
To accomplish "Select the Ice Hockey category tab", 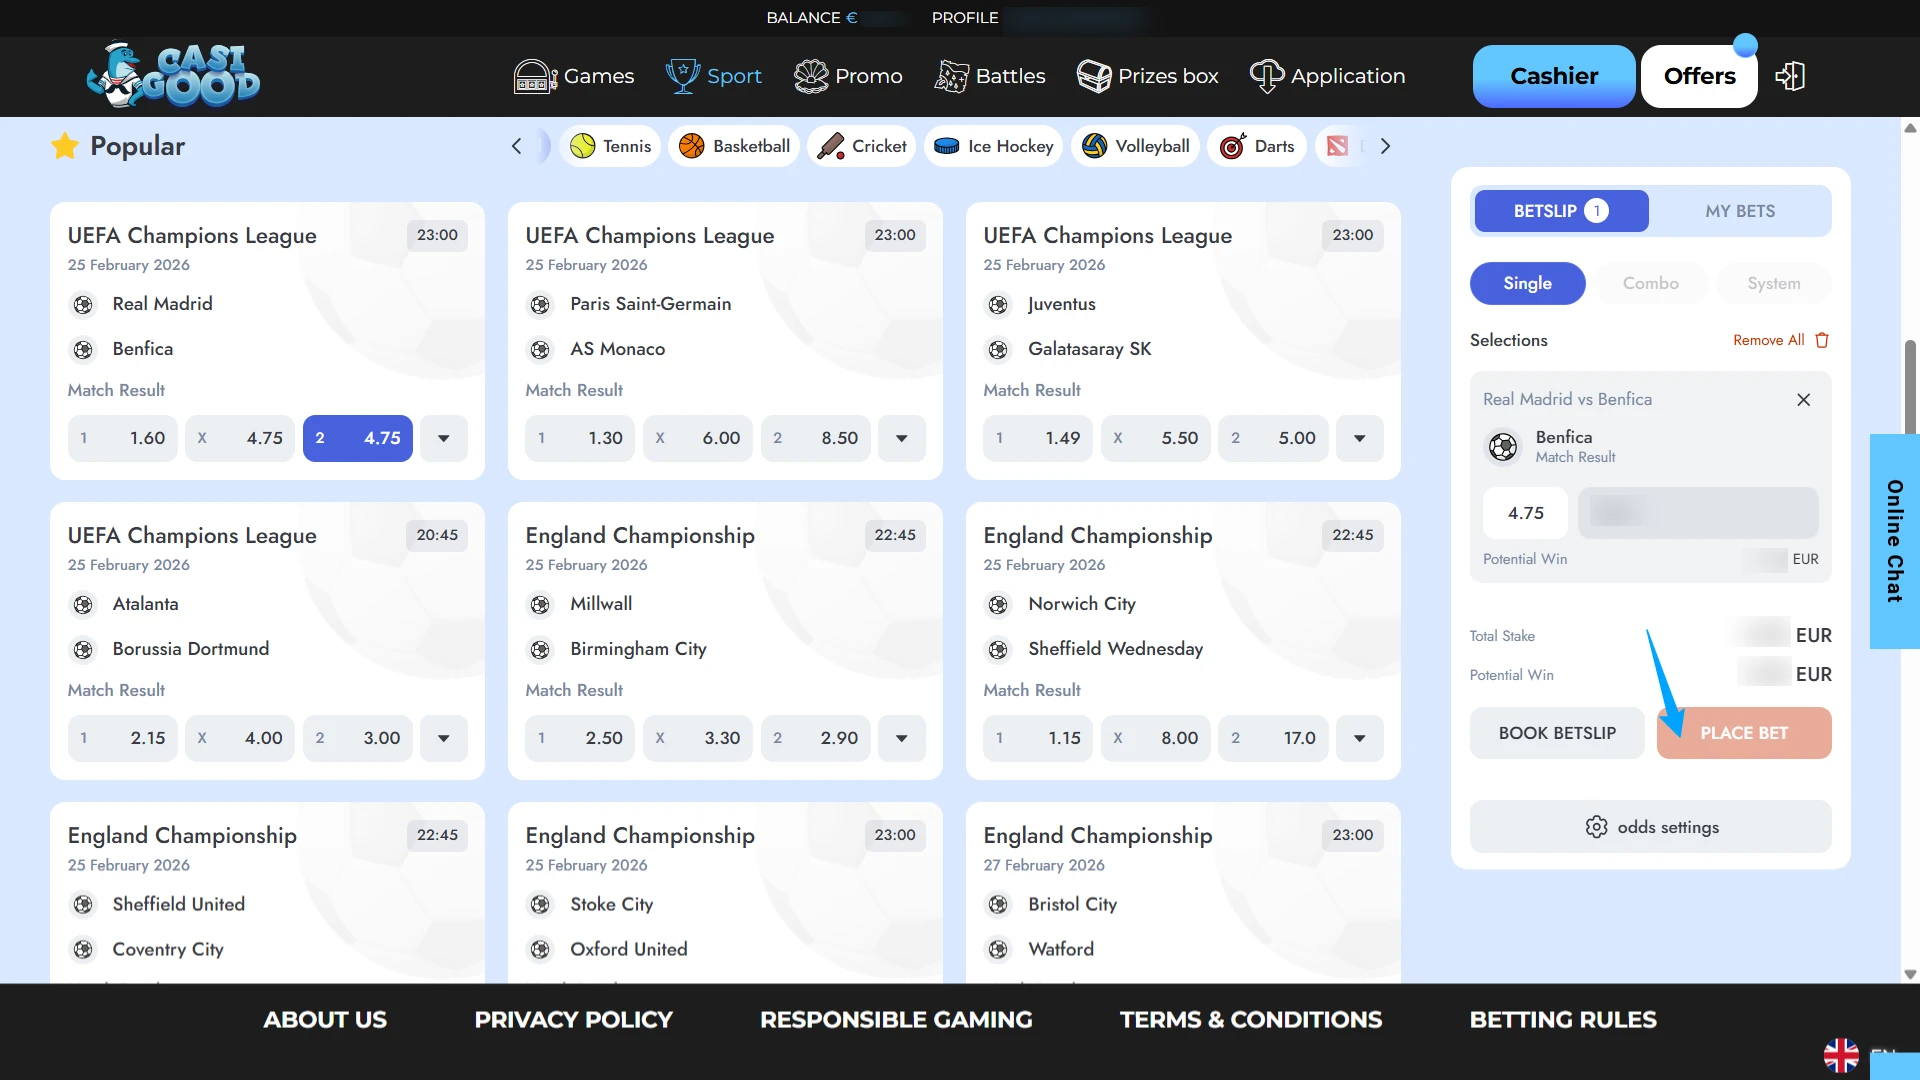I will [x=993, y=145].
